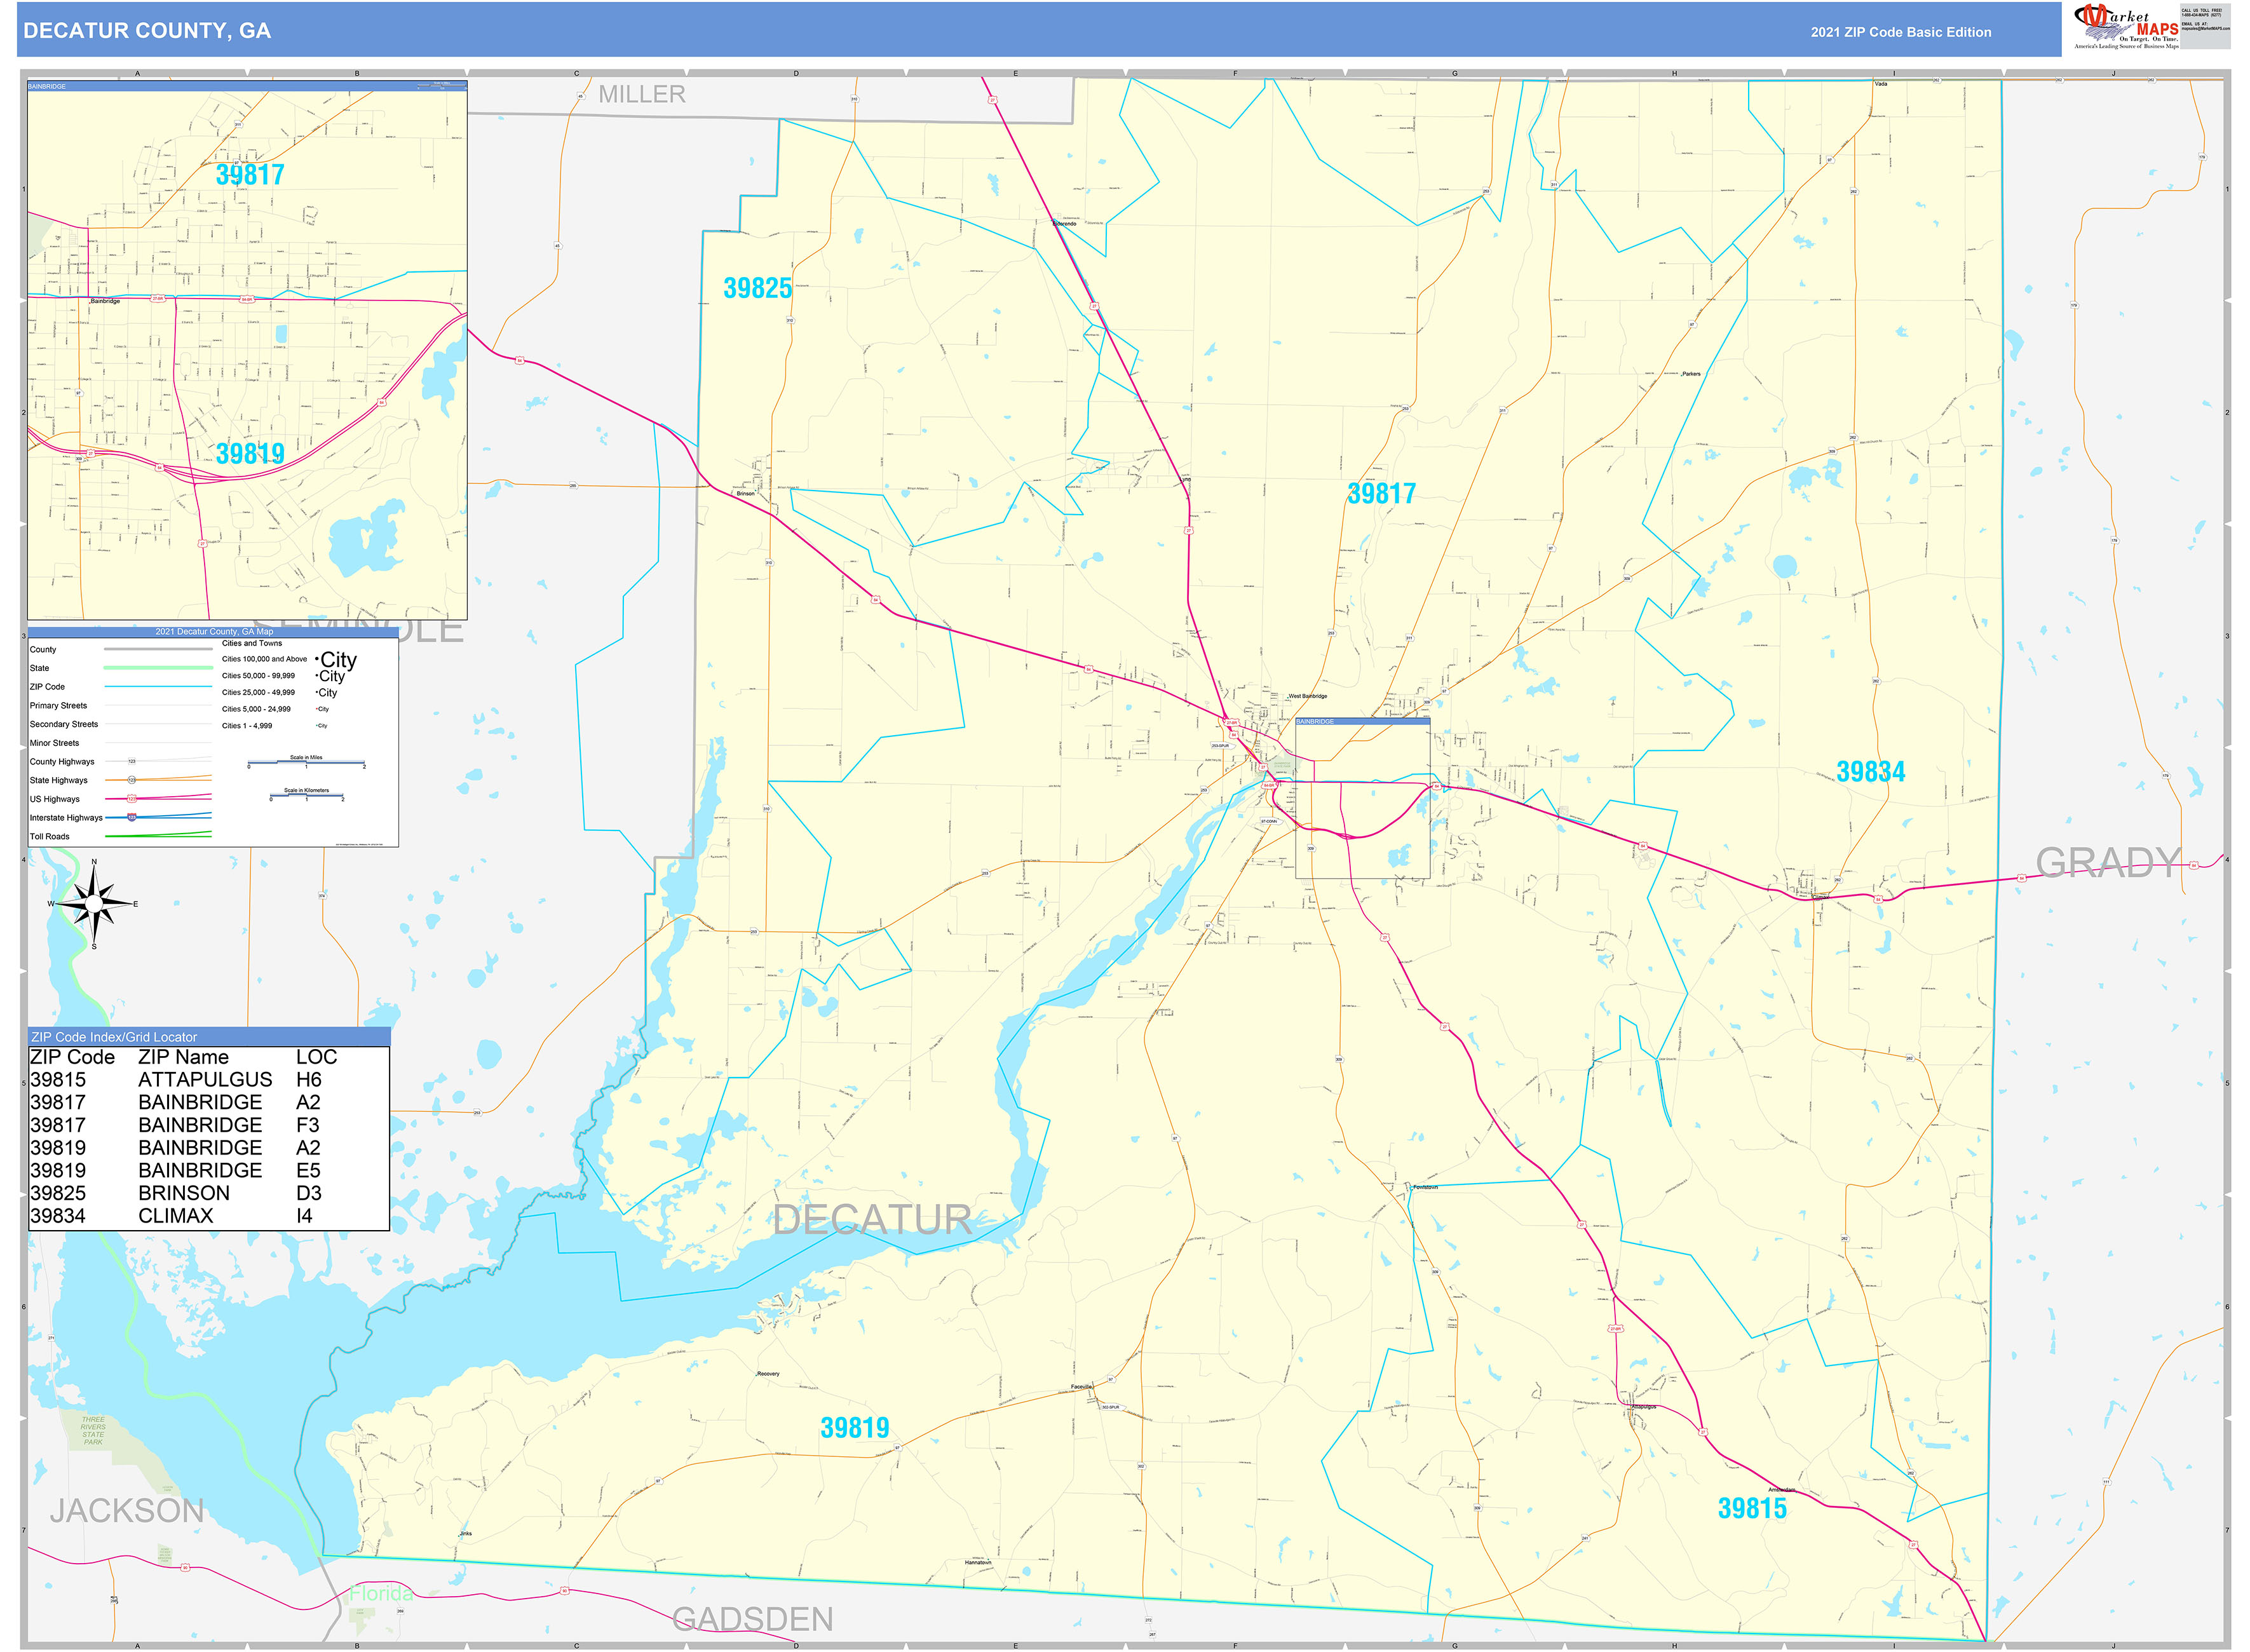Click the 'Scale in Miles' bar
Screen dimensions: 2250x1652
(x=306, y=762)
